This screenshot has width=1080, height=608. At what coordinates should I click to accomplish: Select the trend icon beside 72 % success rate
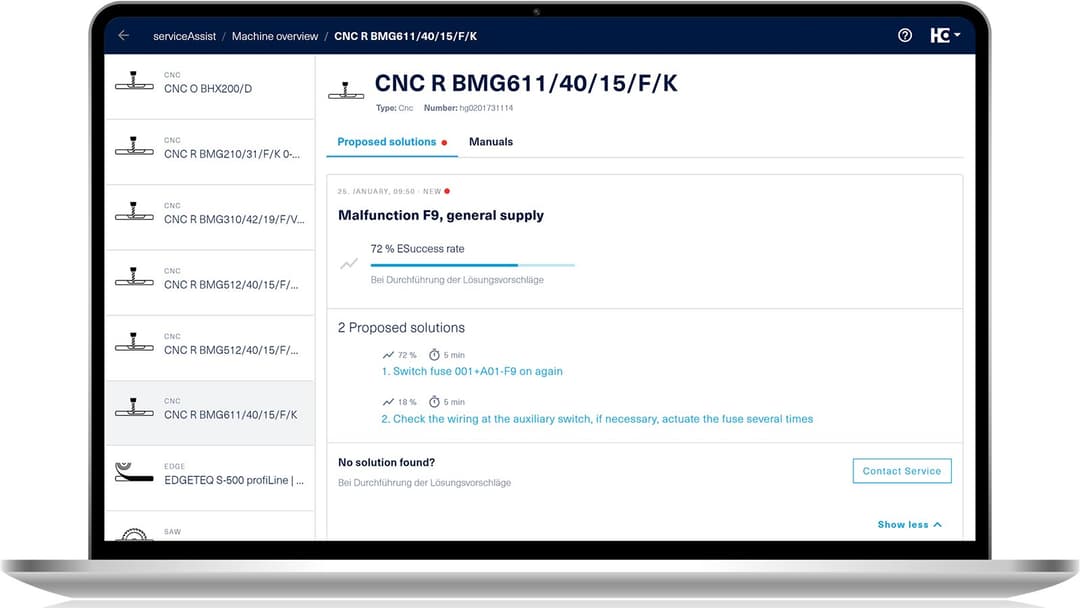click(x=349, y=264)
